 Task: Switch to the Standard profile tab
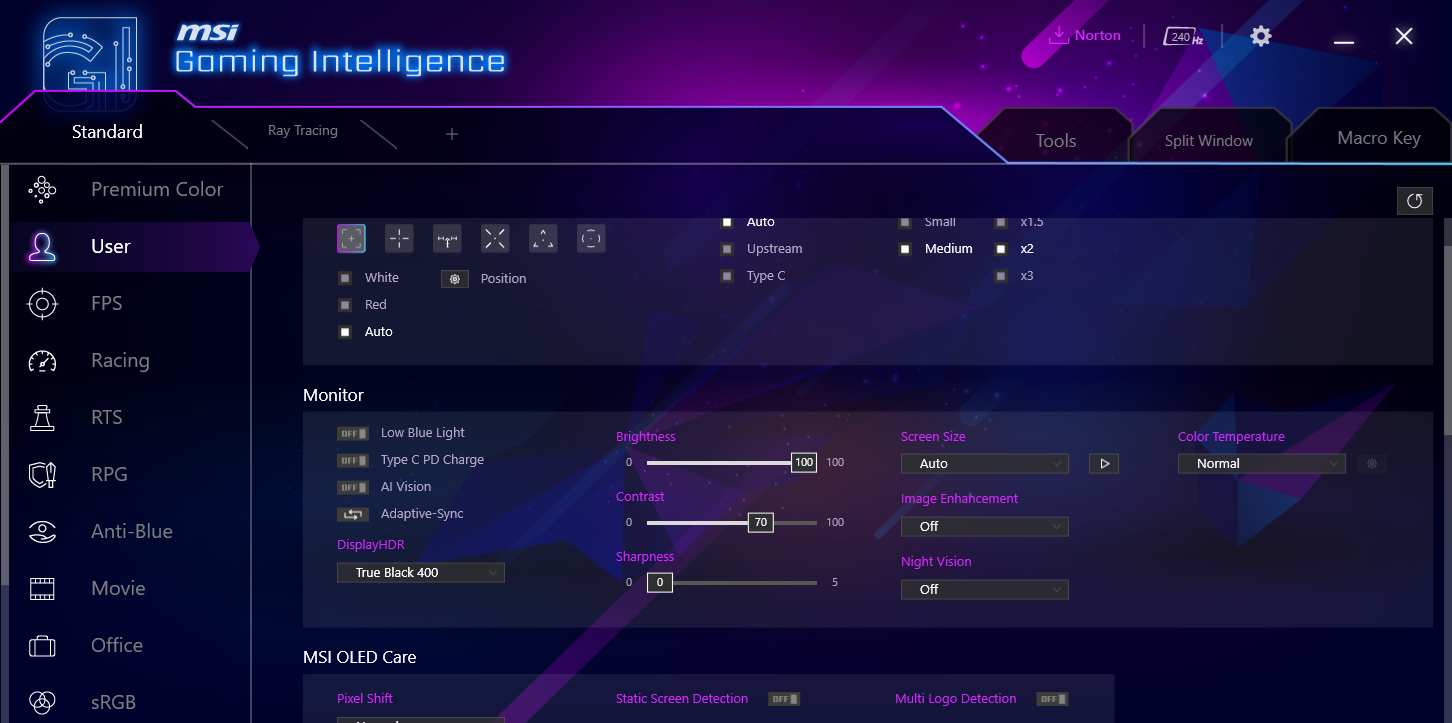click(x=107, y=132)
